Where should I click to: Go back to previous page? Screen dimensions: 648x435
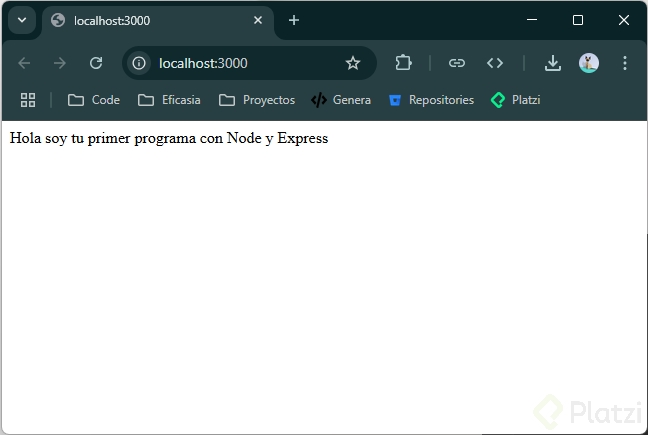coord(24,63)
